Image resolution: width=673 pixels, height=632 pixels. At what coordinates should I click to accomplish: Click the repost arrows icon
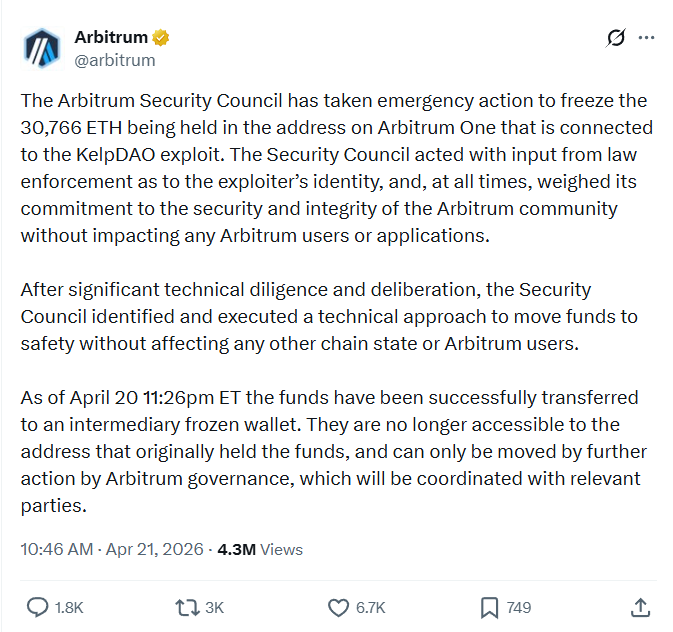coord(186,607)
